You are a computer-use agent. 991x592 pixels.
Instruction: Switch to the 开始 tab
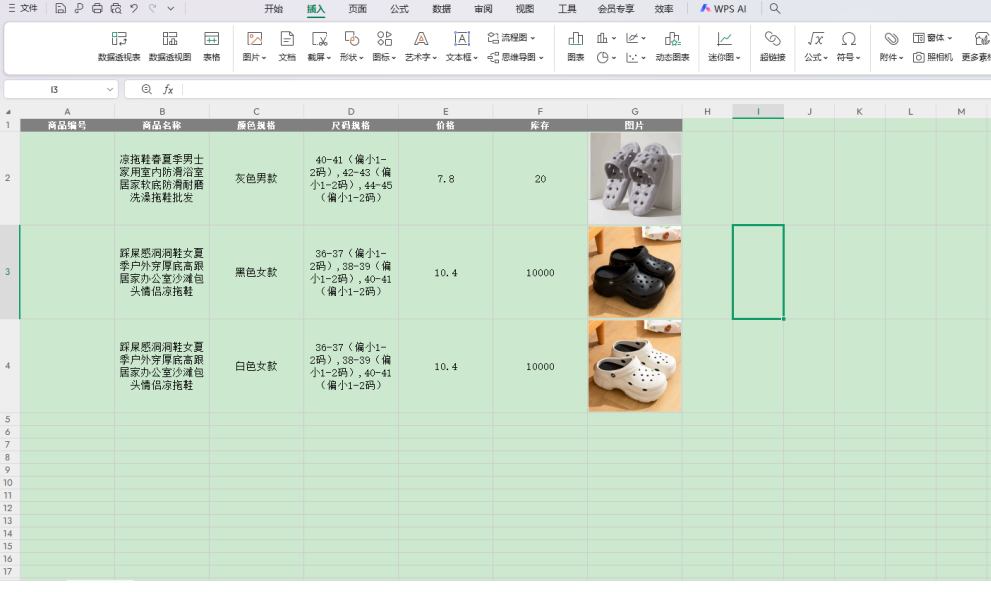tap(274, 9)
